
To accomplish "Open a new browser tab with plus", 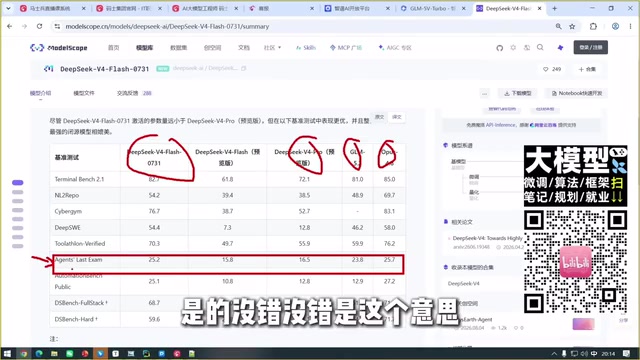I will [x=554, y=8].
